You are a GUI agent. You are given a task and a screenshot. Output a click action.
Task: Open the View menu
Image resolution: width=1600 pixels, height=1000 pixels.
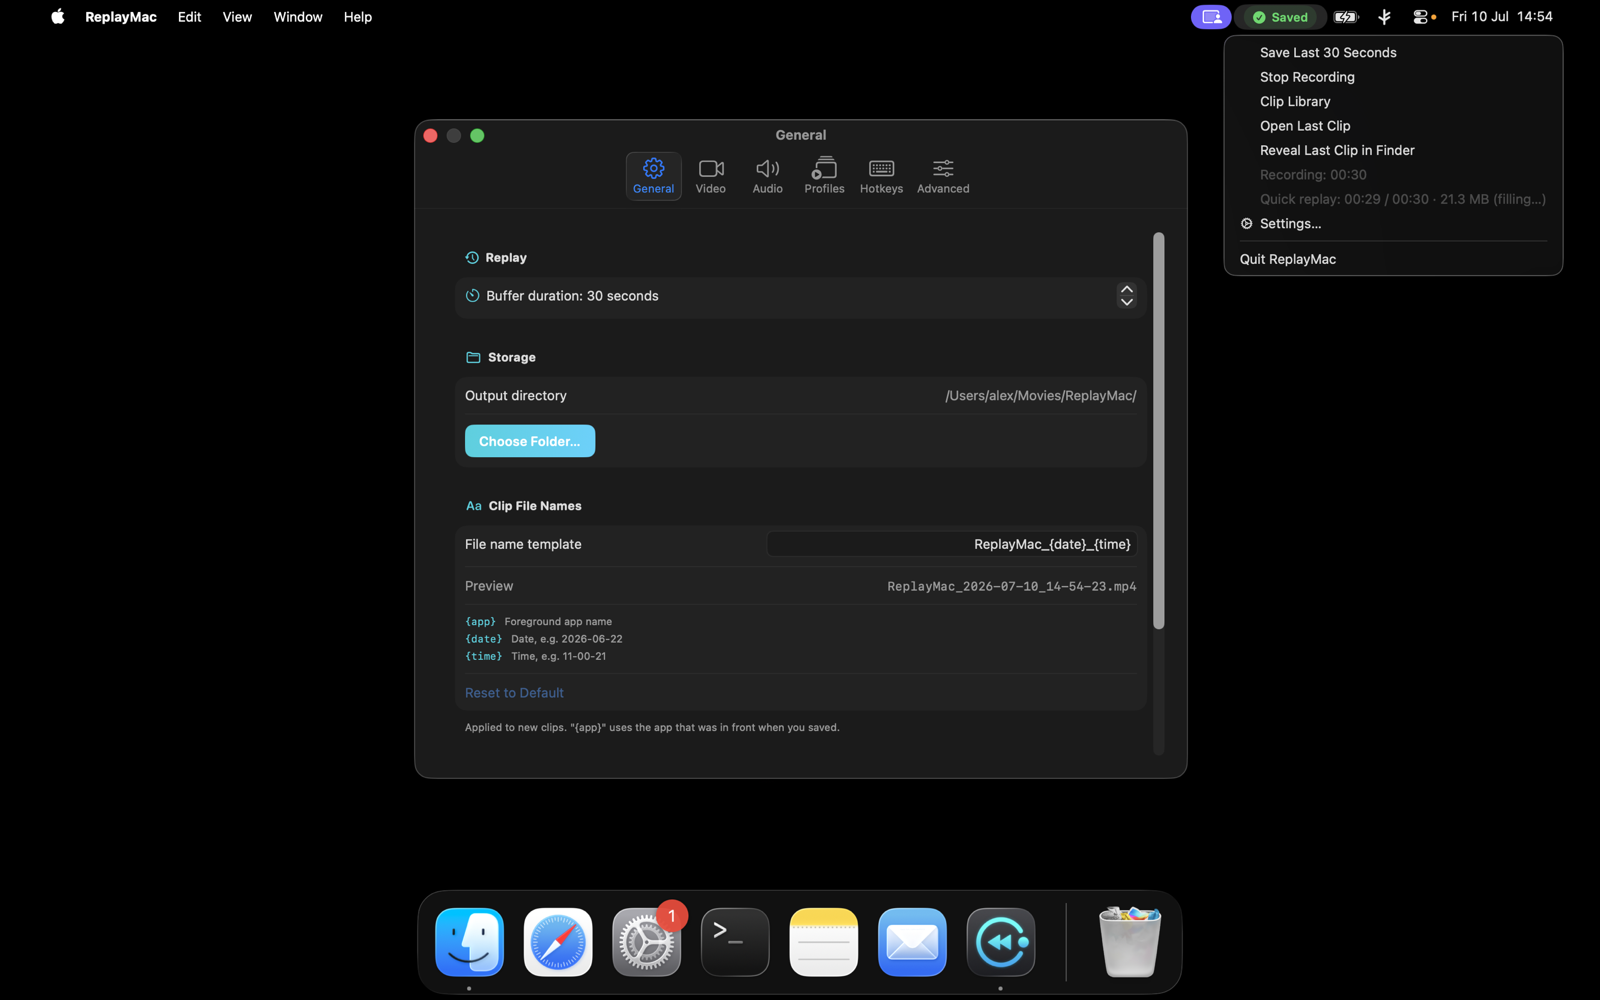(237, 17)
